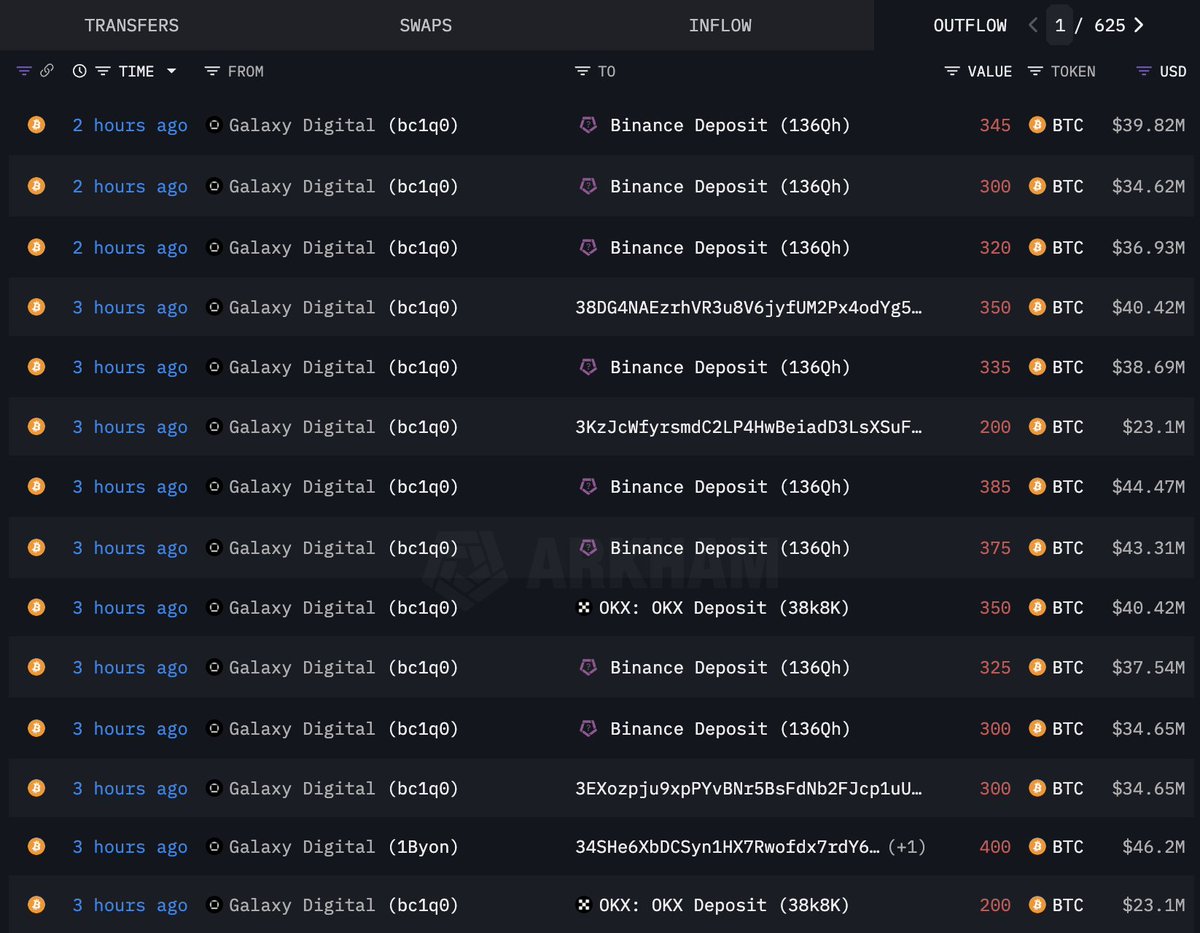The height and width of the screenshot is (933, 1200).
Task: Open Binance Deposit (136Qh) in the $36.93M row
Action: (730, 247)
